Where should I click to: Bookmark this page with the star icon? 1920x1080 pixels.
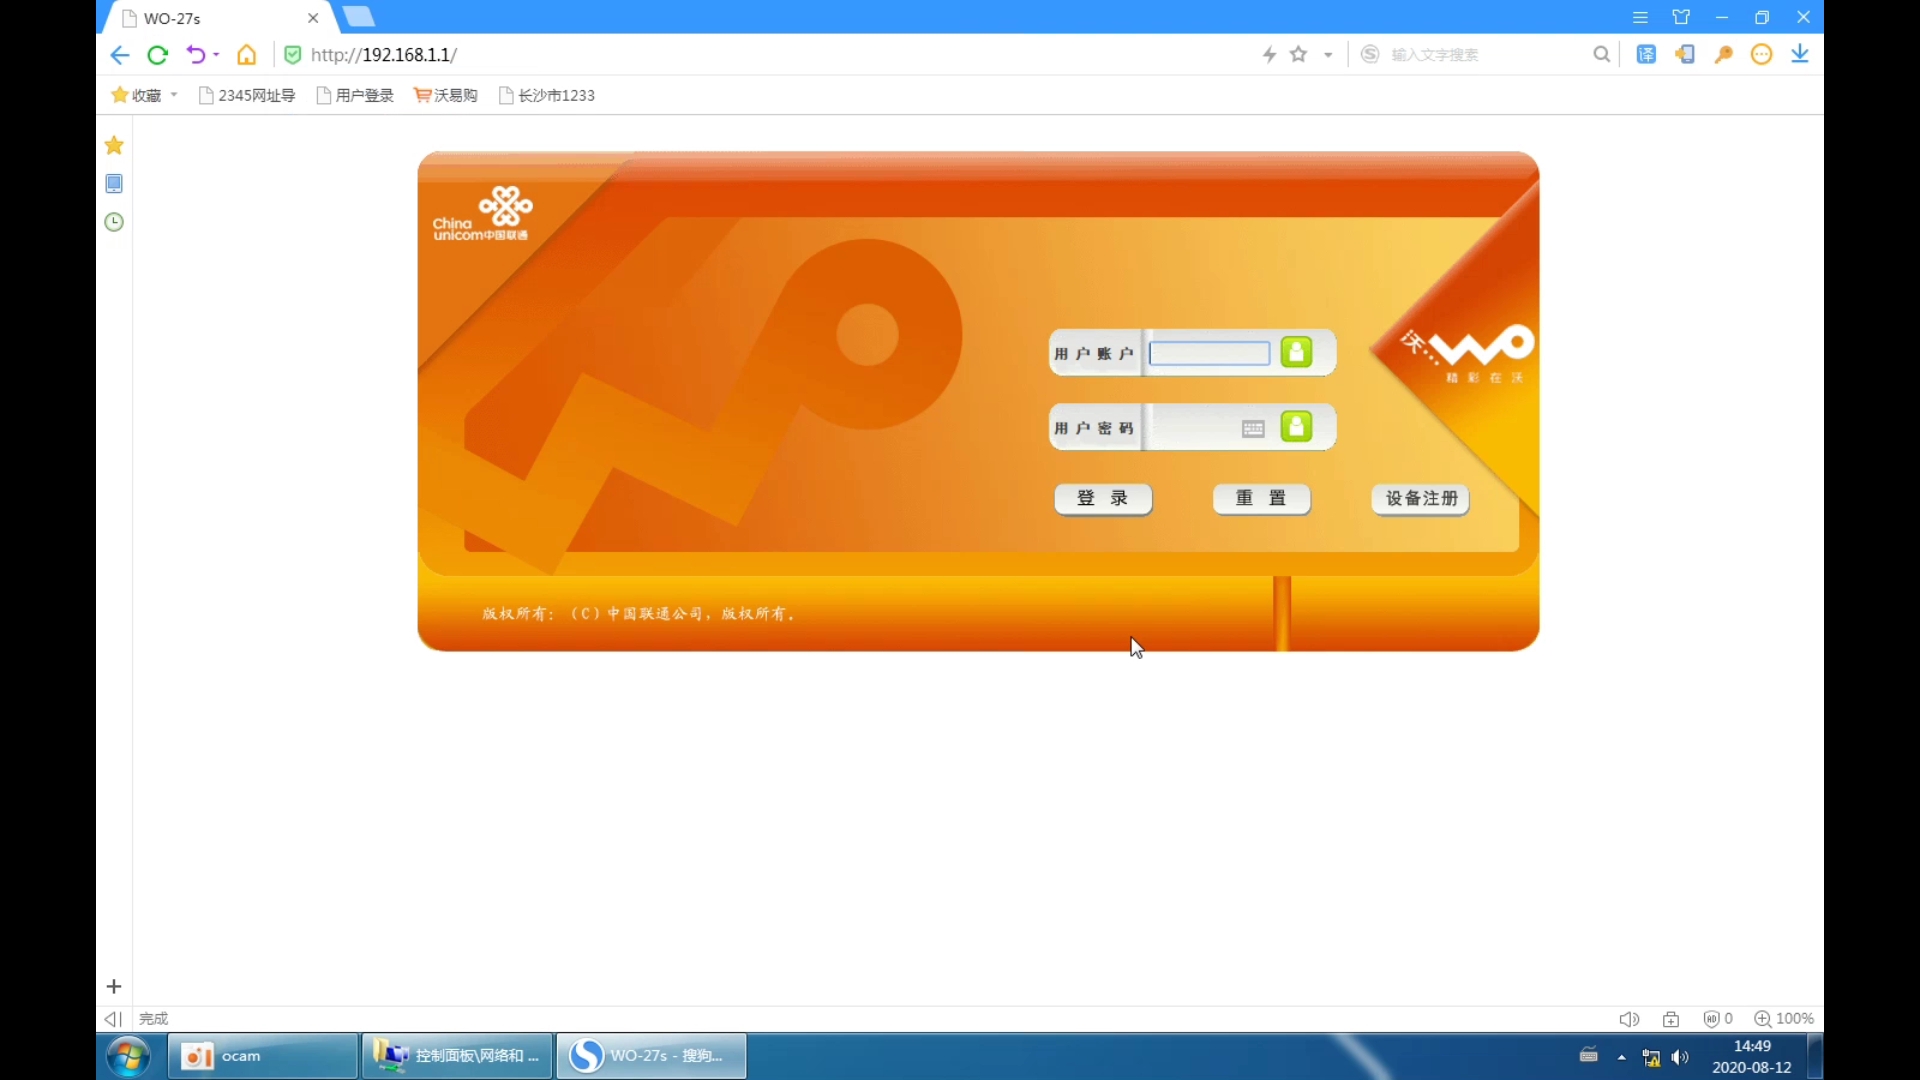pos(1299,54)
